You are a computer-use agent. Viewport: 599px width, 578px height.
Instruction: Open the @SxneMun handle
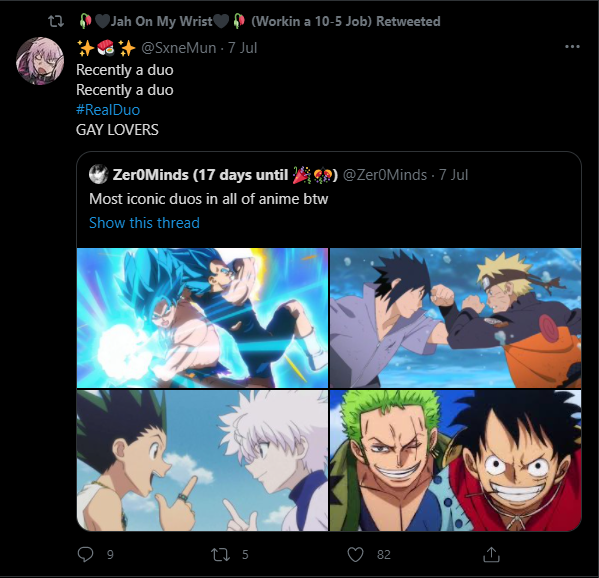click(x=178, y=48)
